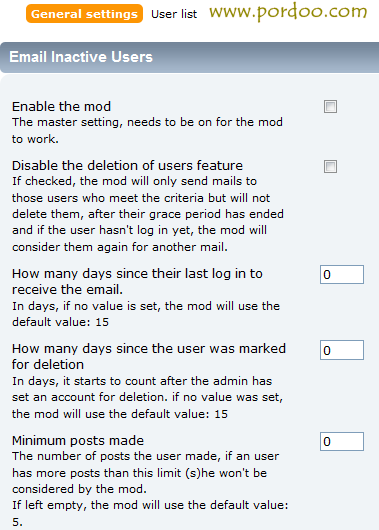Check Disable the deletion of users feature
This screenshot has height=530, width=379.
tap(330, 166)
